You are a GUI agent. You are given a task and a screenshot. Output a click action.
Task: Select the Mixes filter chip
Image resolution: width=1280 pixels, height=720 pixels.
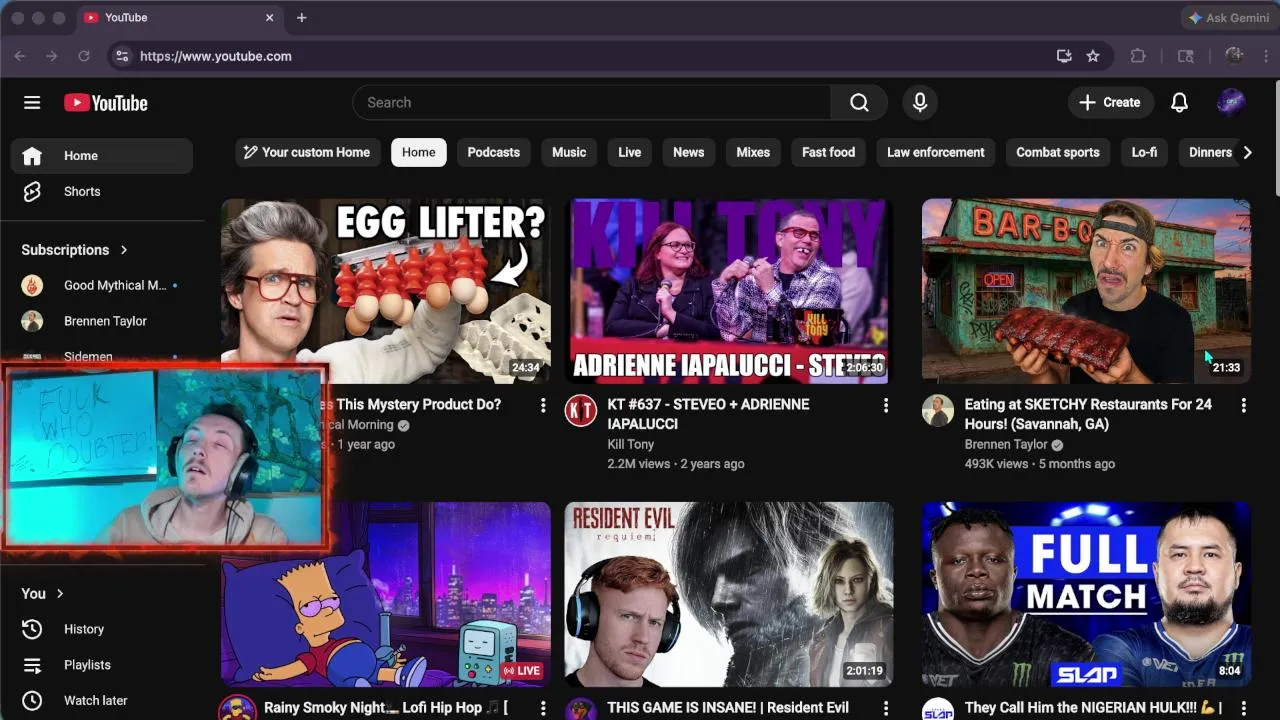pyautogui.click(x=753, y=152)
